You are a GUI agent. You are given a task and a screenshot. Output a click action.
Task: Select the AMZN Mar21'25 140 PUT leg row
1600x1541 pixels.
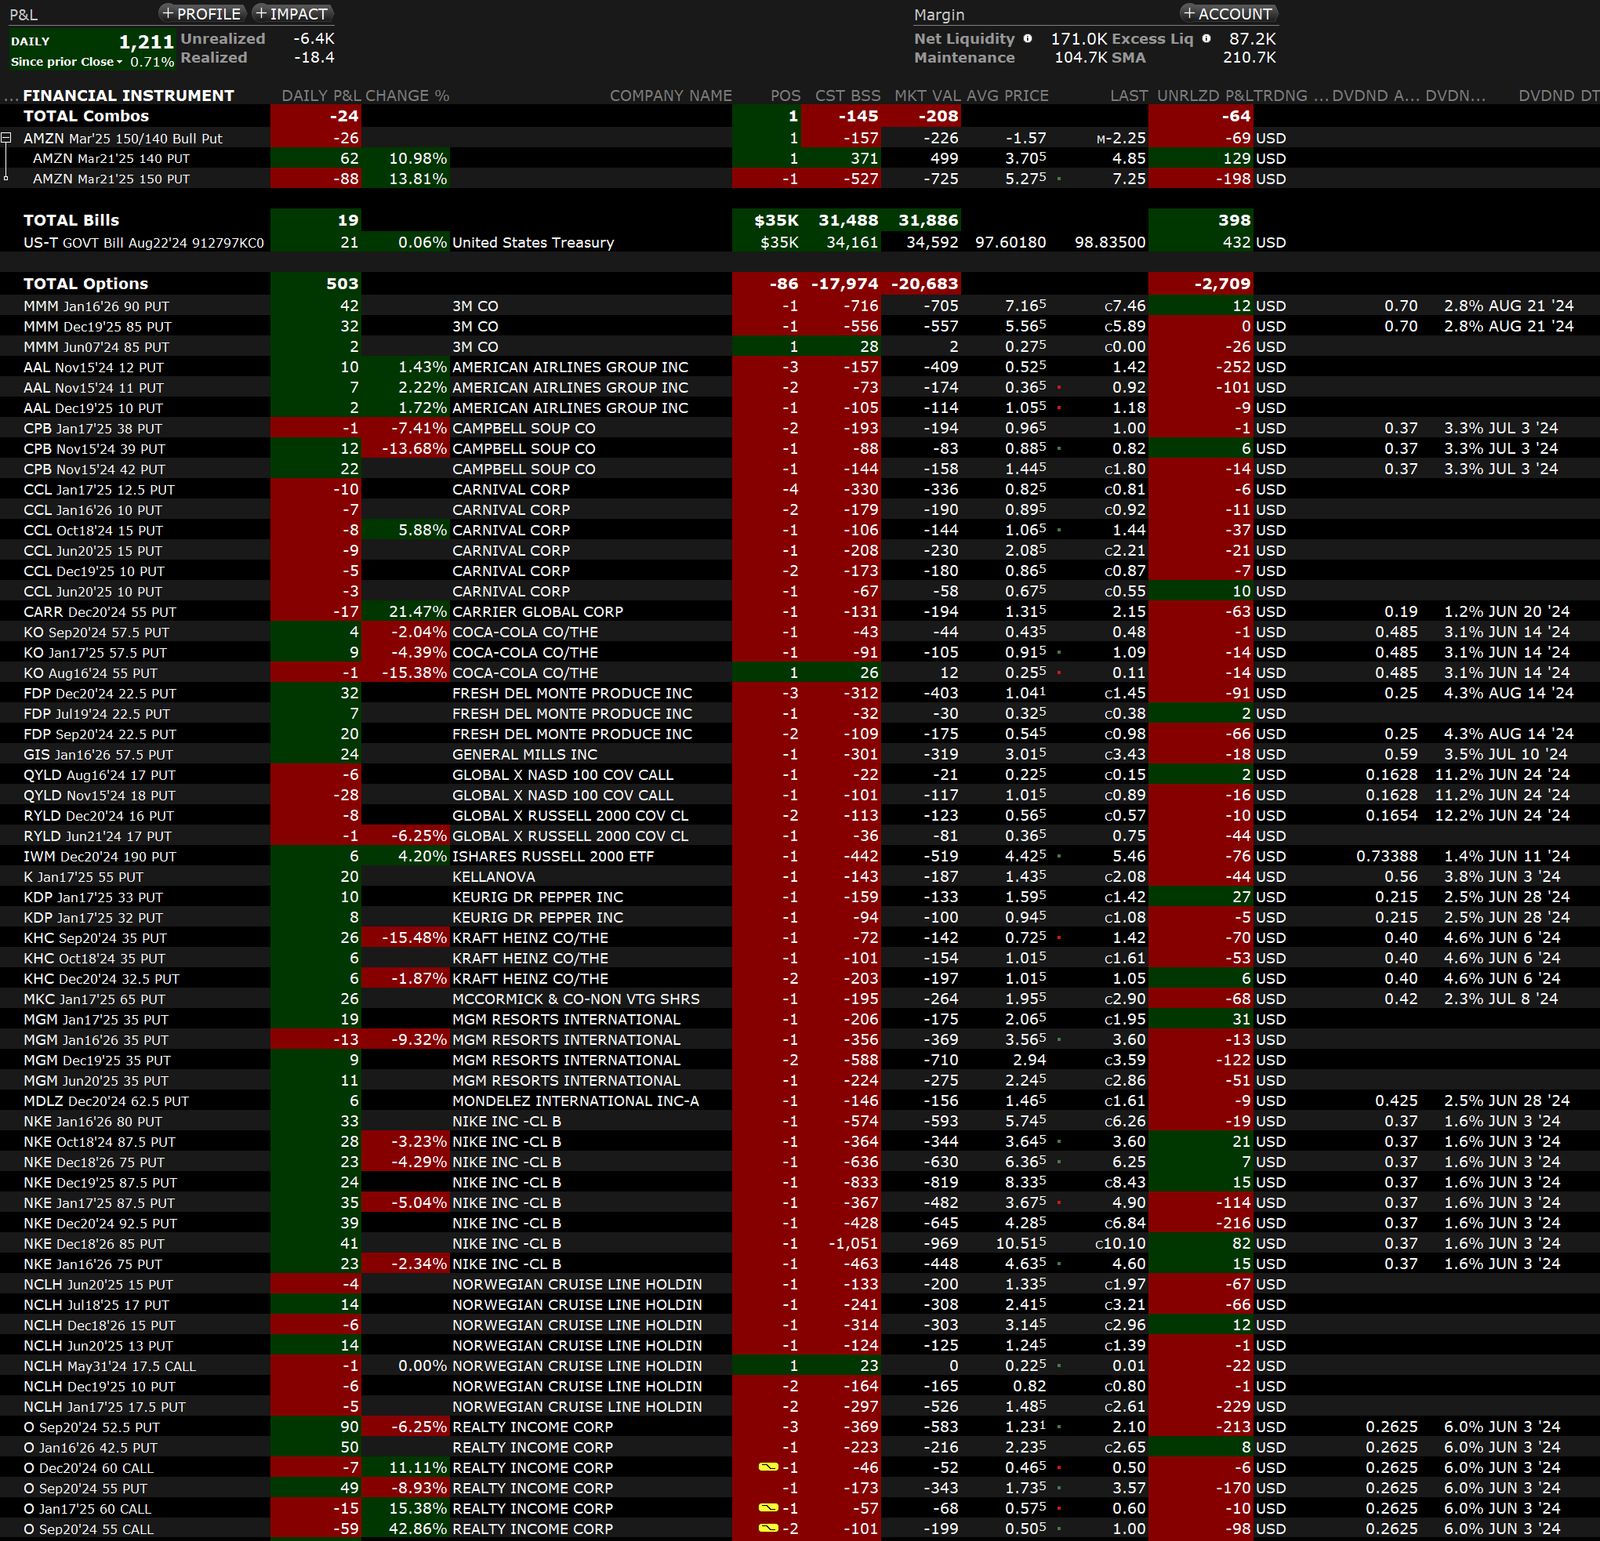pos(111,159)
